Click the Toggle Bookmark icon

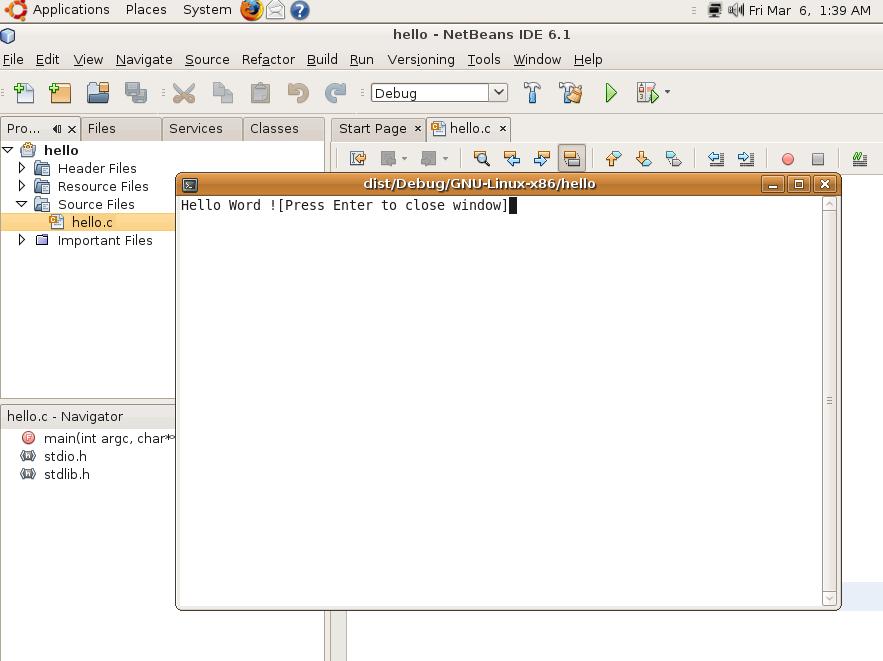coord(674,159)
